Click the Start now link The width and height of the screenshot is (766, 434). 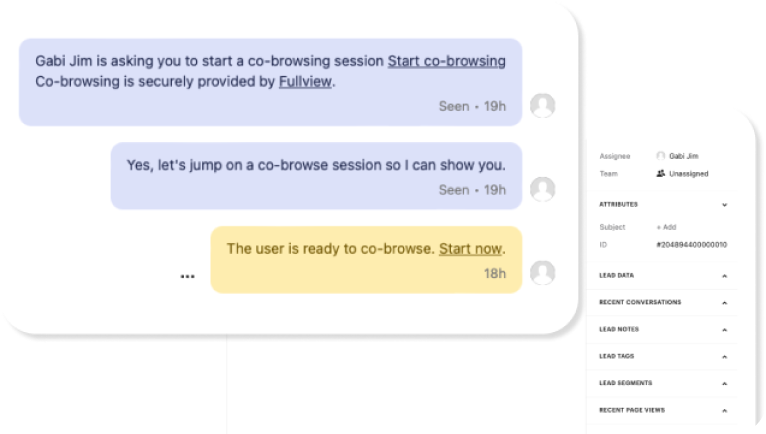point(471,248)
